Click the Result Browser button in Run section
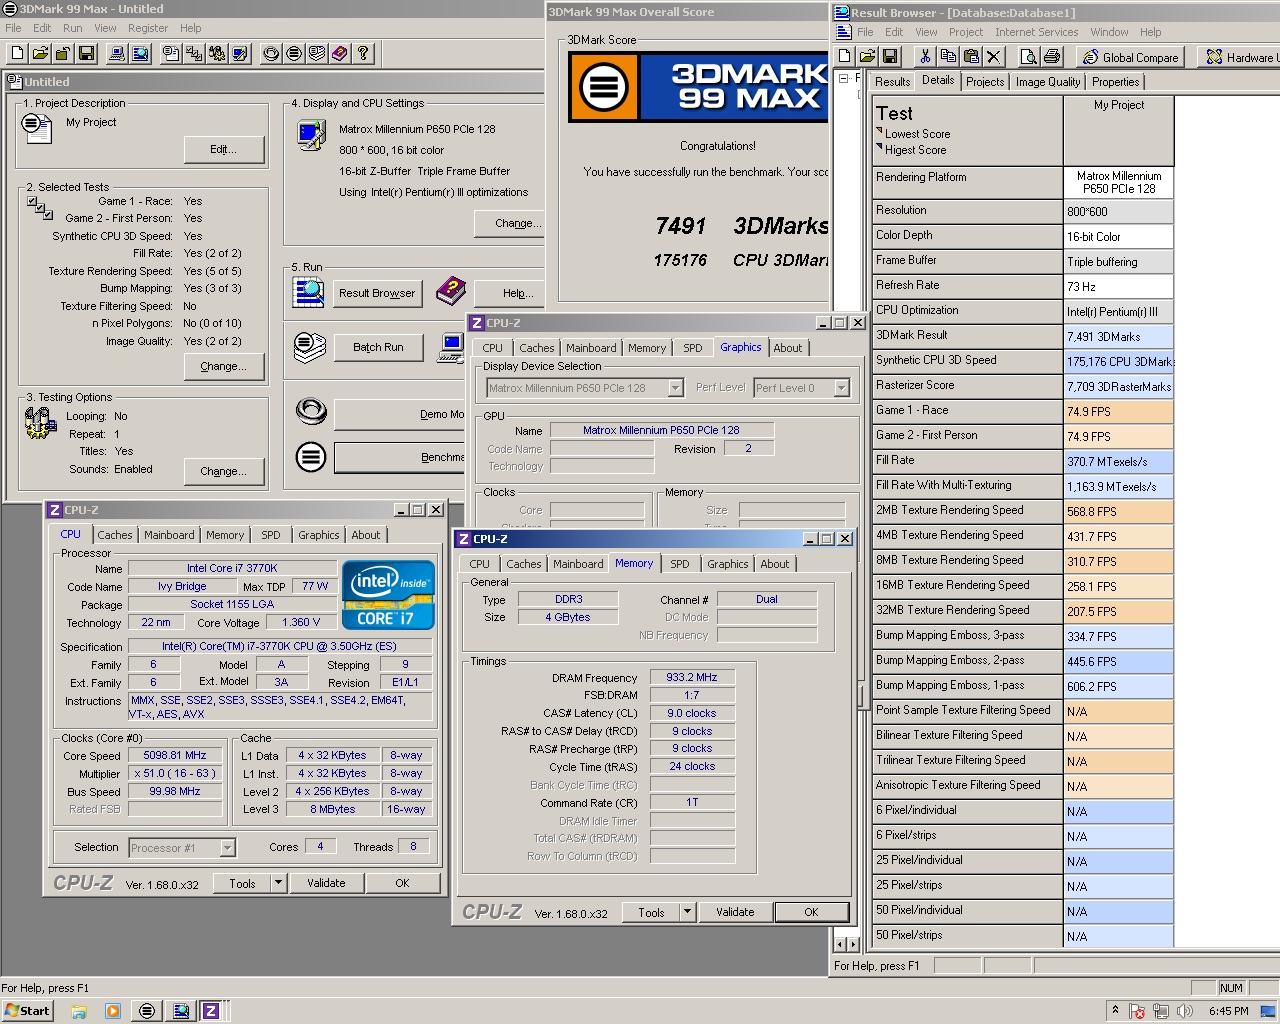The height and width of the screenshot is (1024, 1280). click(377, 293)
